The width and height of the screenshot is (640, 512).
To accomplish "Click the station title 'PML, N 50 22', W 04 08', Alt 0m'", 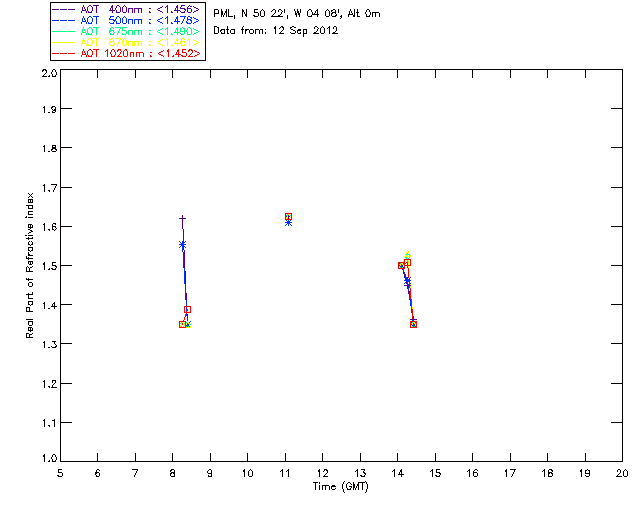I will [x=297, y=13].
